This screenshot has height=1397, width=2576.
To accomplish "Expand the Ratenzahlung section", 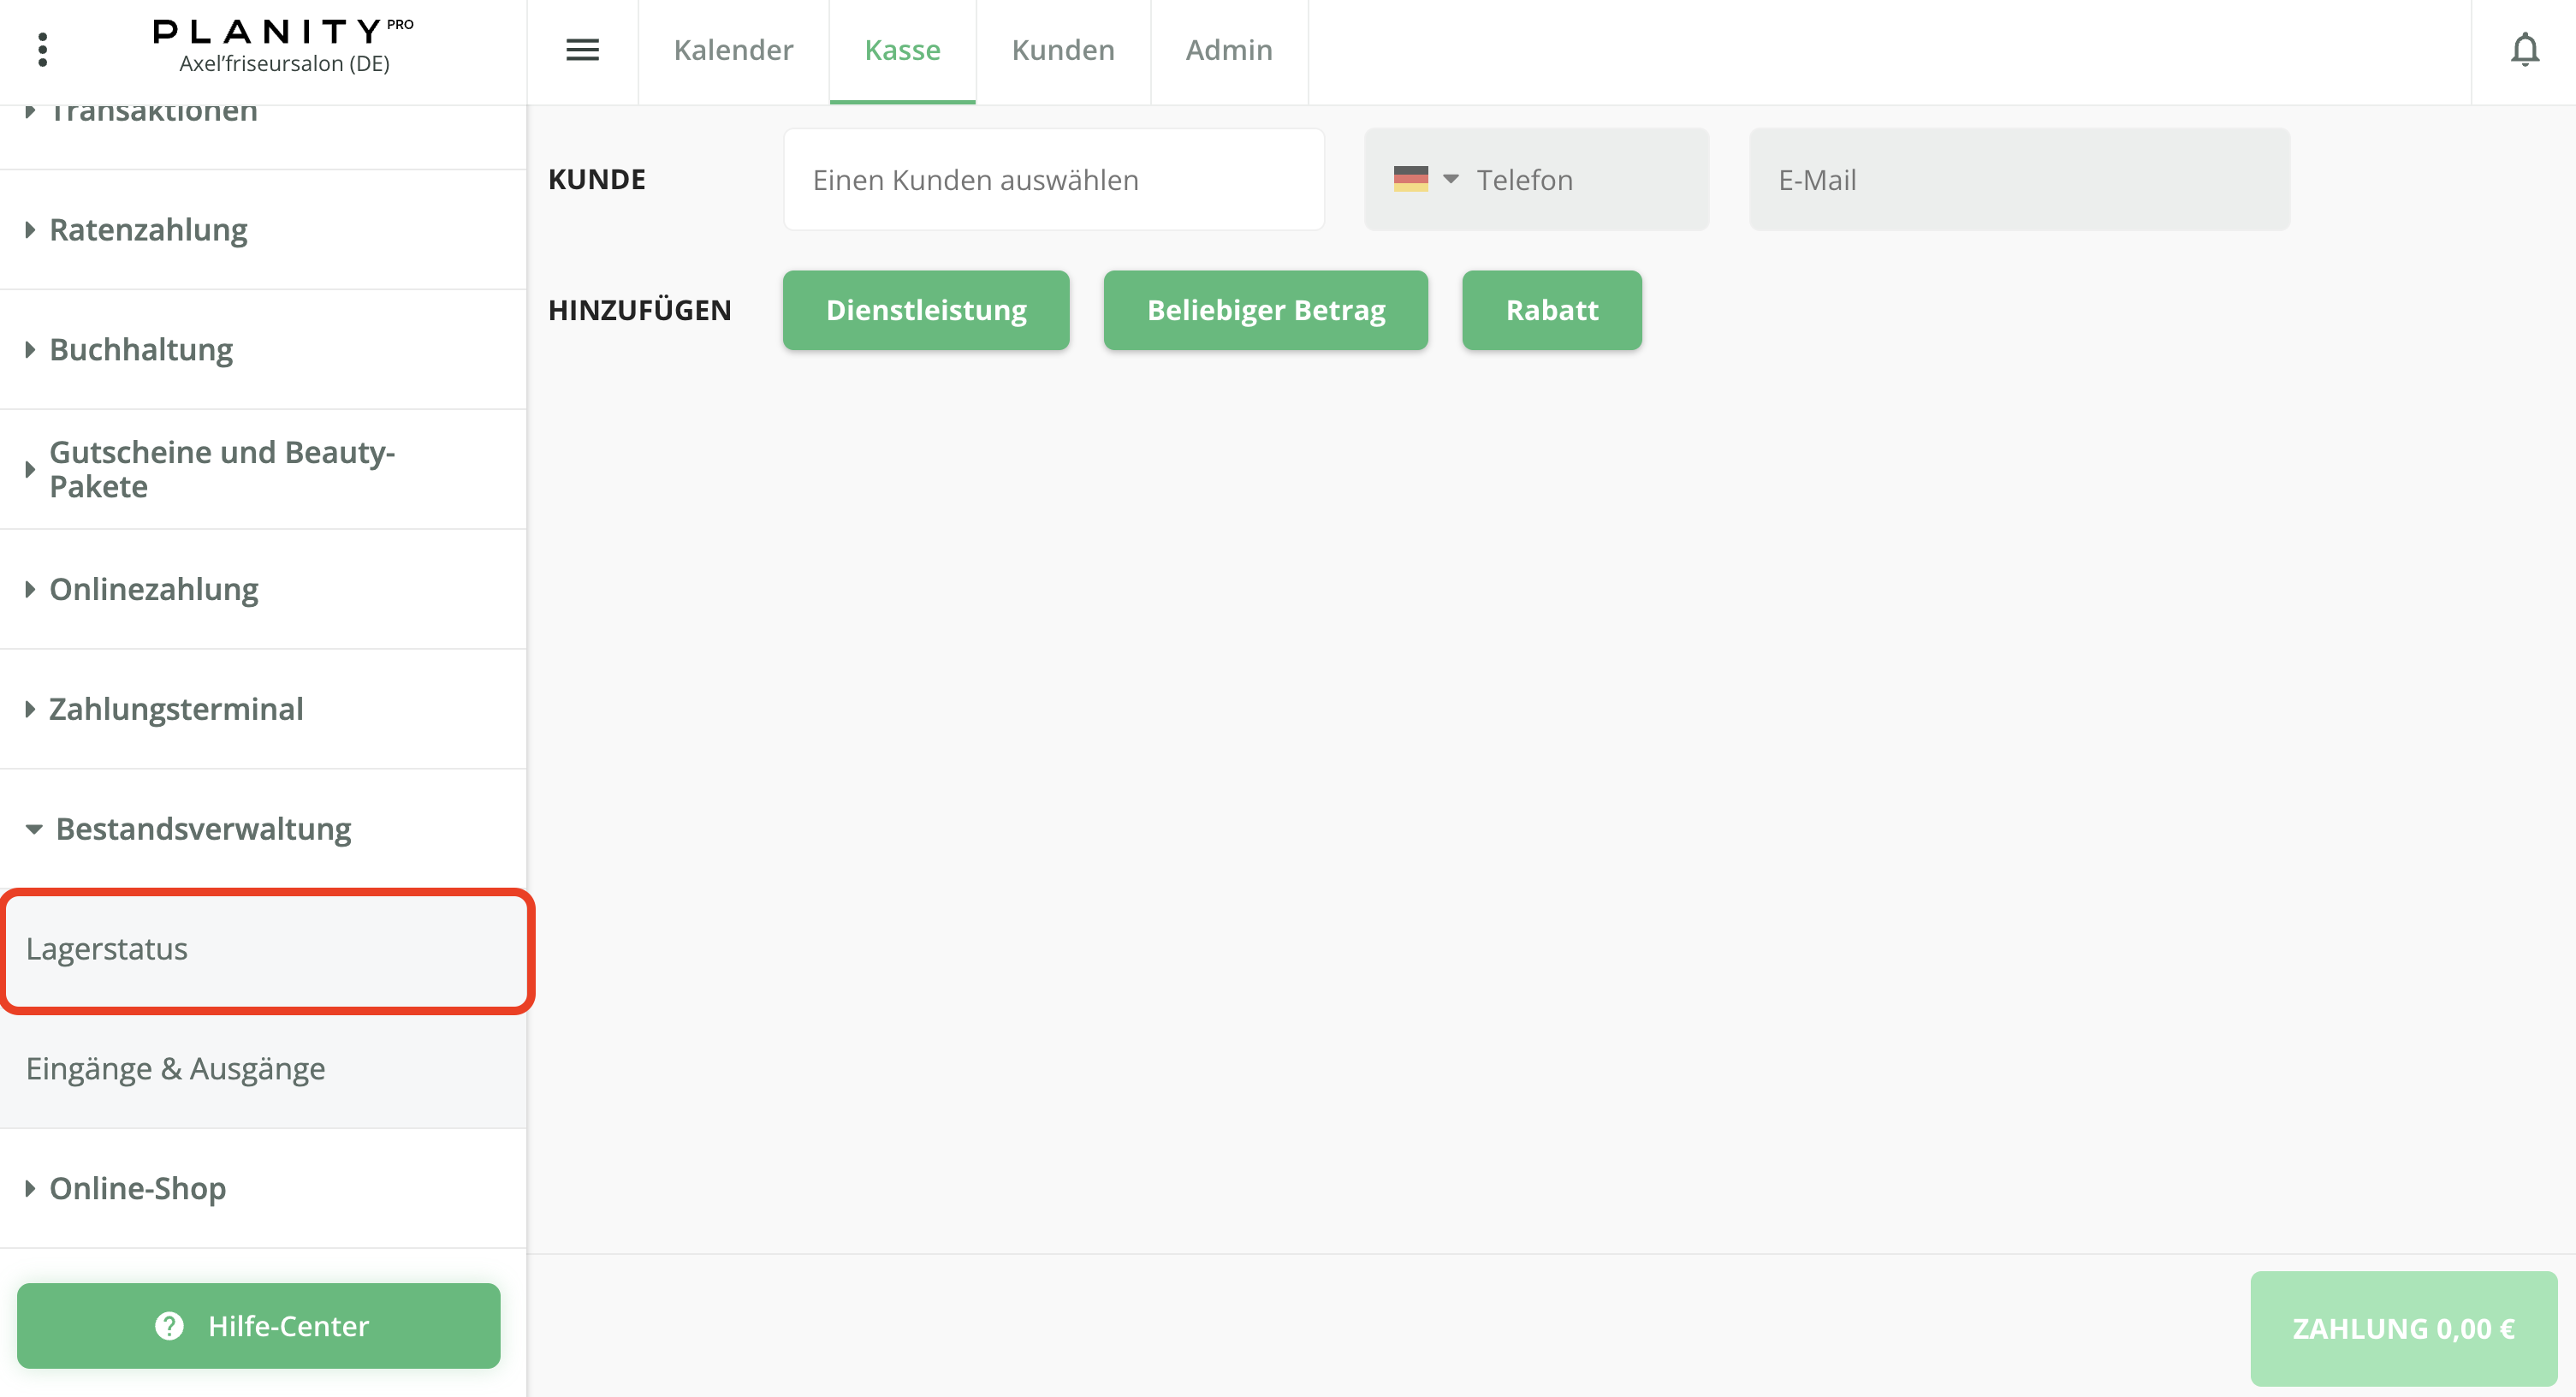I will click(148, 230).
